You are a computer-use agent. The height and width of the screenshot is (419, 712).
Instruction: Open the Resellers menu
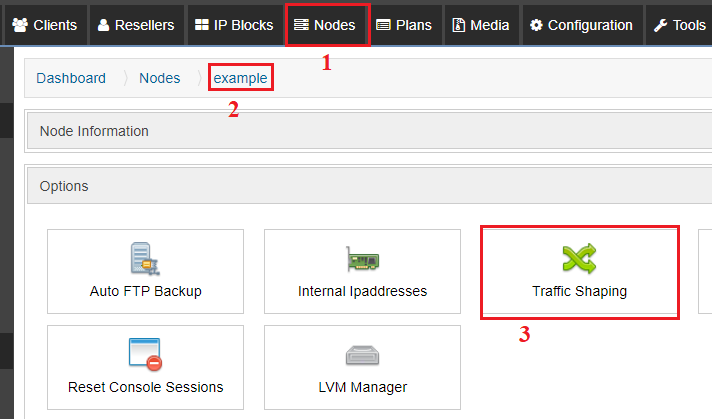coord(136,25)
